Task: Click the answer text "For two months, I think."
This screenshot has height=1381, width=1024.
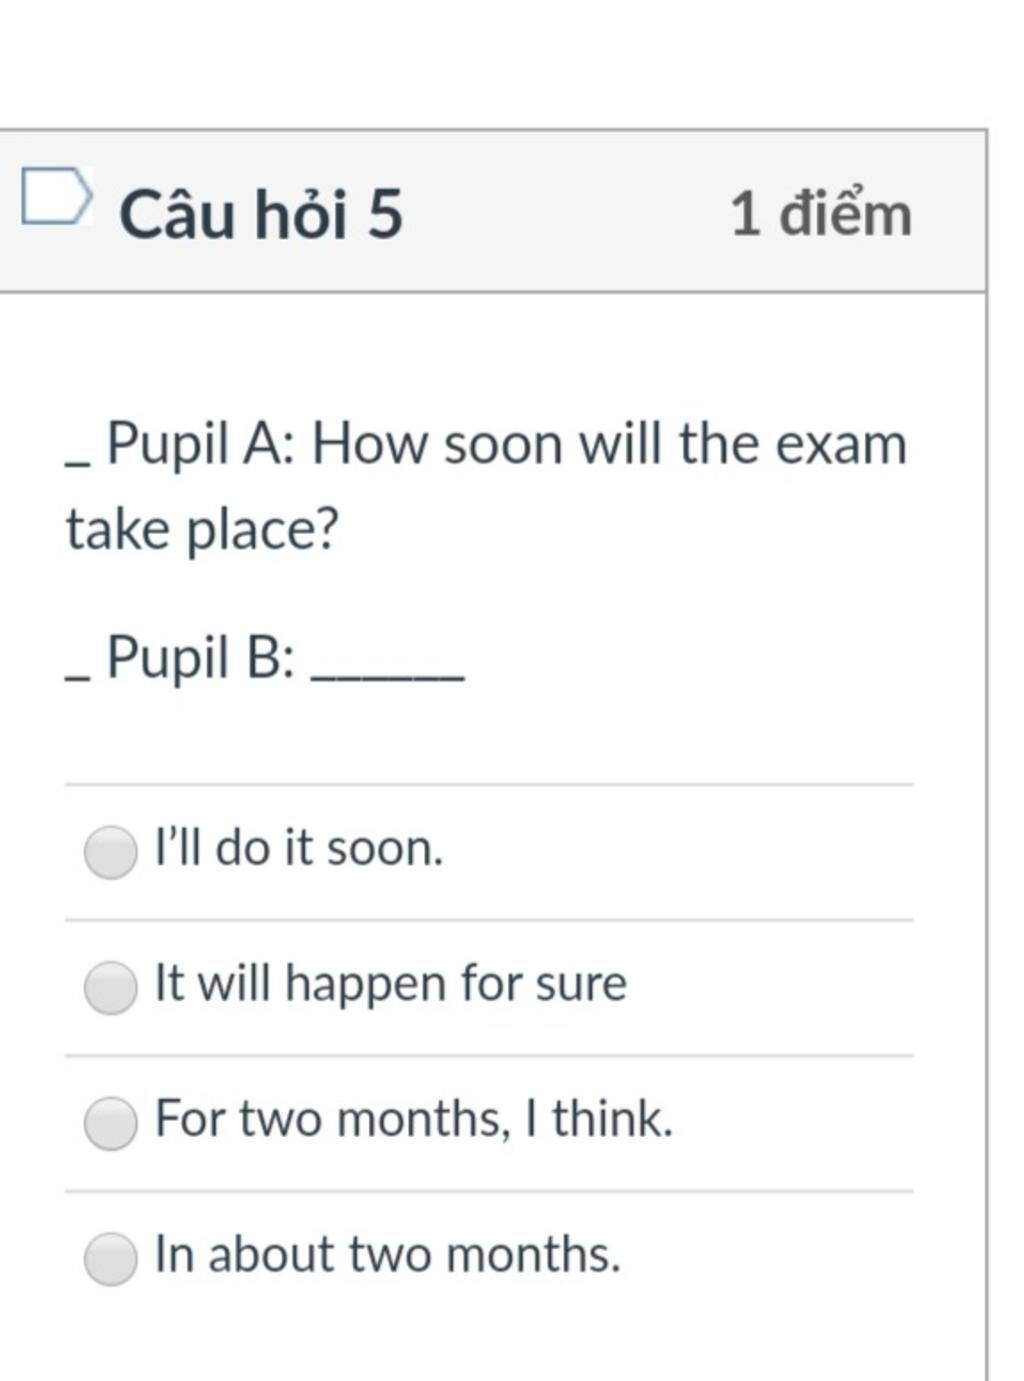Action: click(414, 1118)
